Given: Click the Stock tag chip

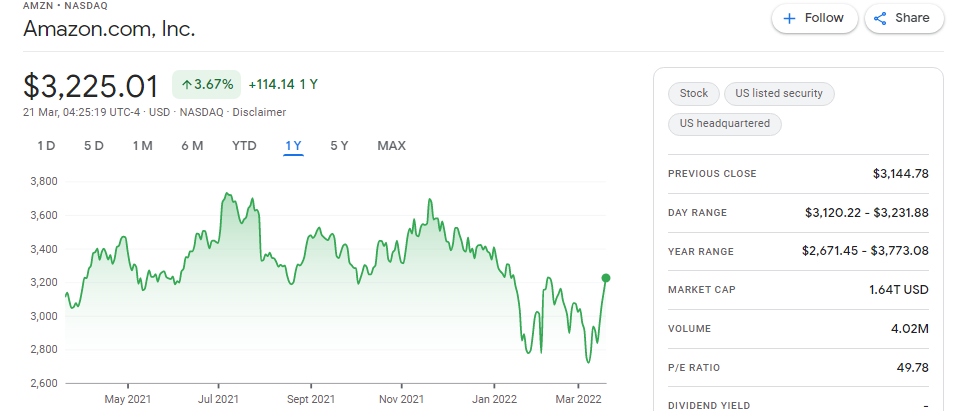Looking at the screenshot, I should (x=694, y=94).
